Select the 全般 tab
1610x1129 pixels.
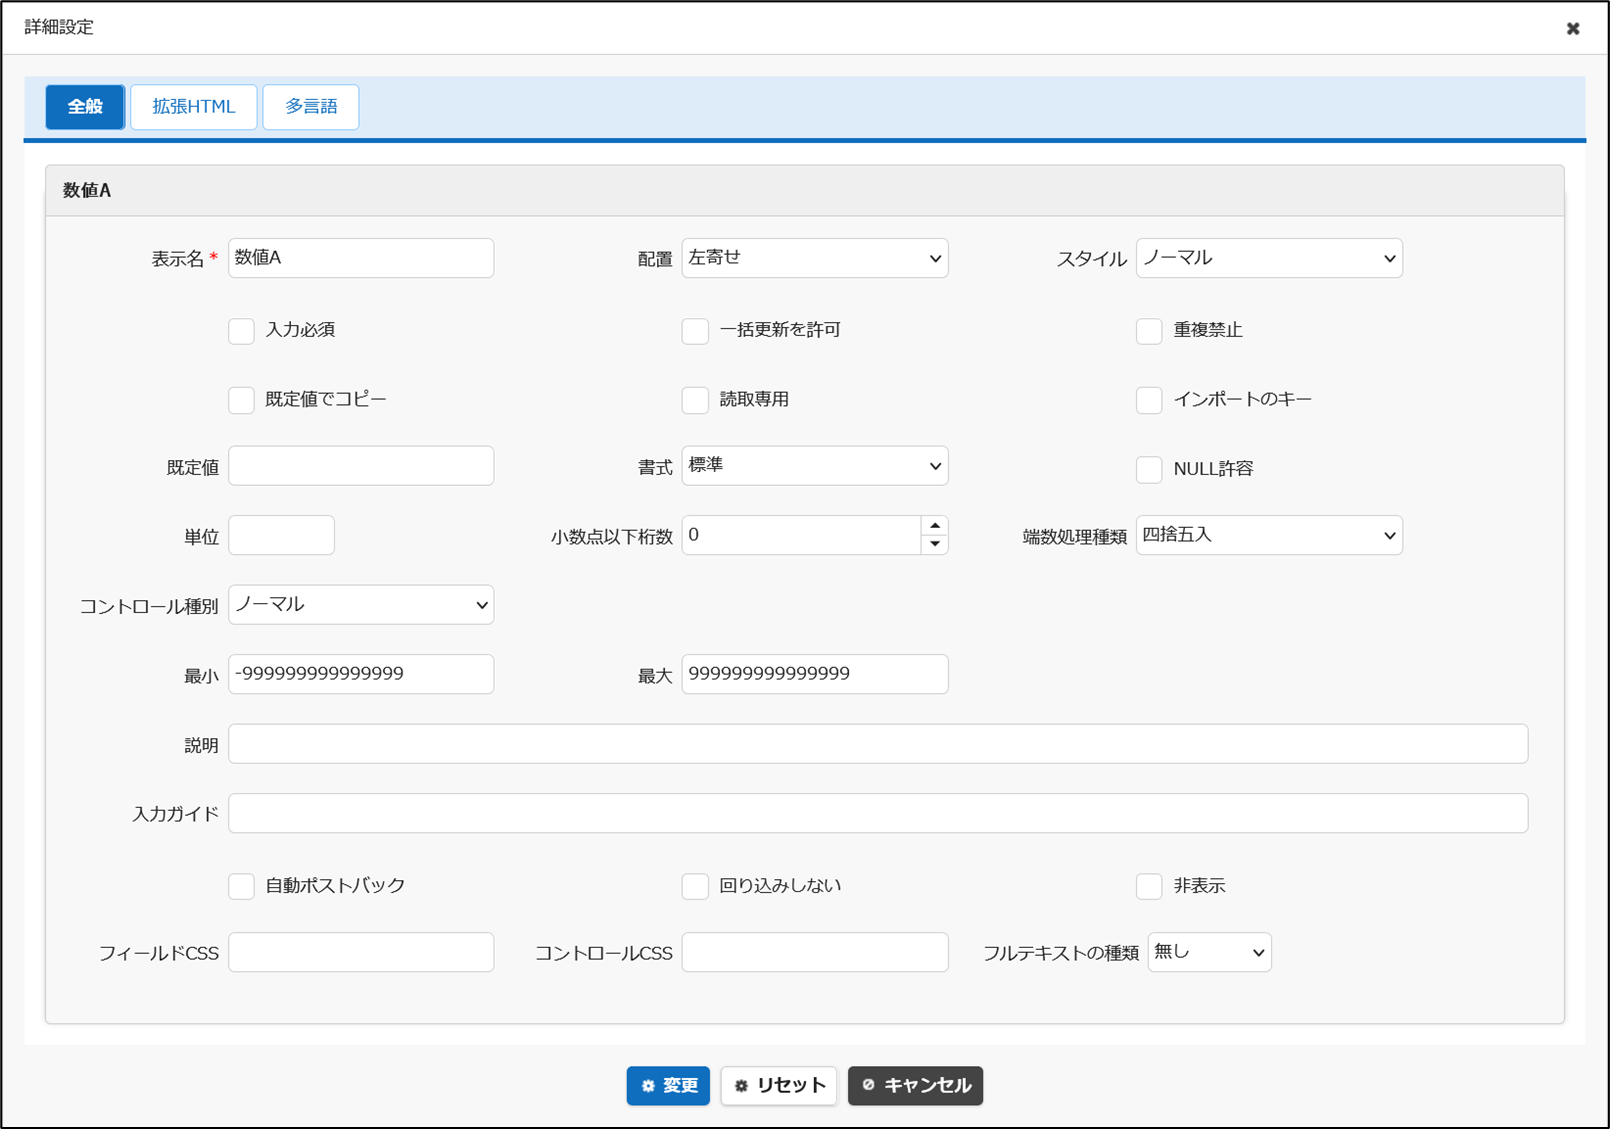click(x=85, y=107)
